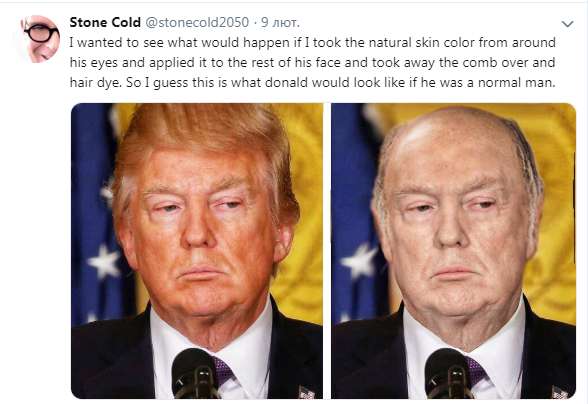588x404 pixels.
Task: Click the purple tie in the right photo
Action: tap(476, 371)
